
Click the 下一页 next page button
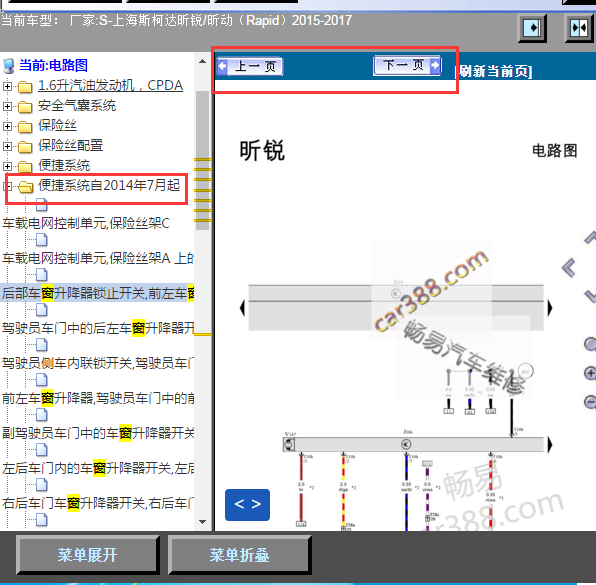click(407, 65)
